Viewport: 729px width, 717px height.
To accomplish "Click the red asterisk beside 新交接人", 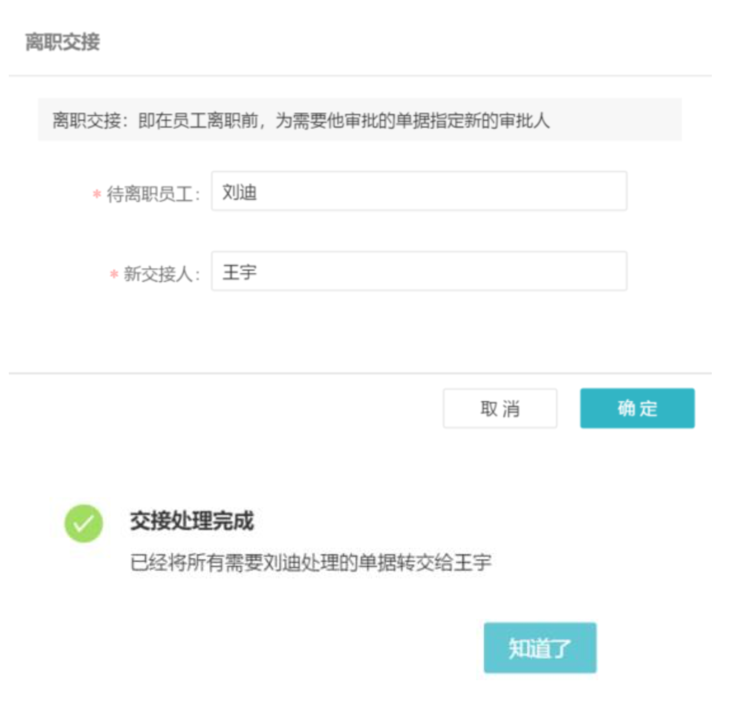I will point(114,274).
